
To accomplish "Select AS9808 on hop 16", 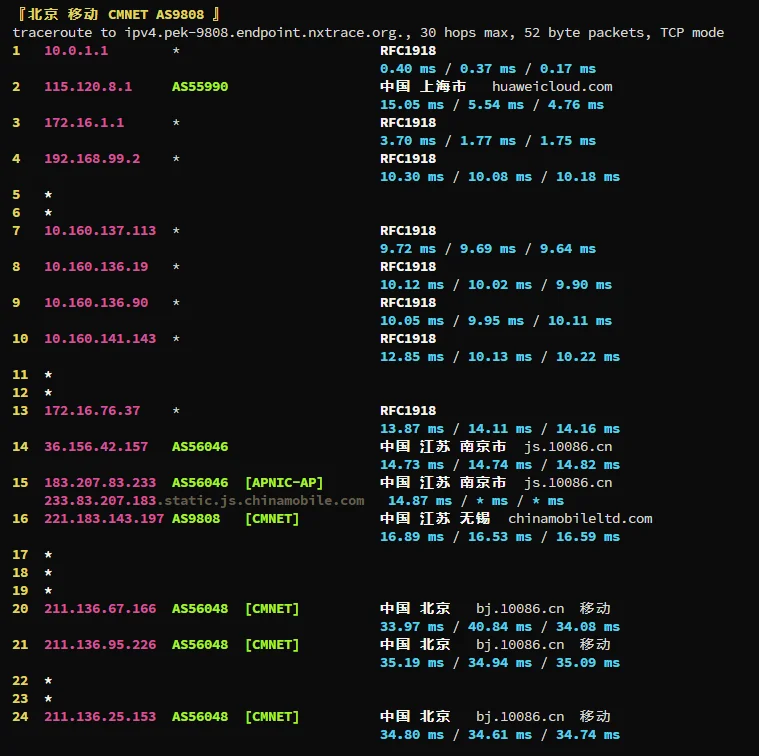I will [x=196, y=518].
